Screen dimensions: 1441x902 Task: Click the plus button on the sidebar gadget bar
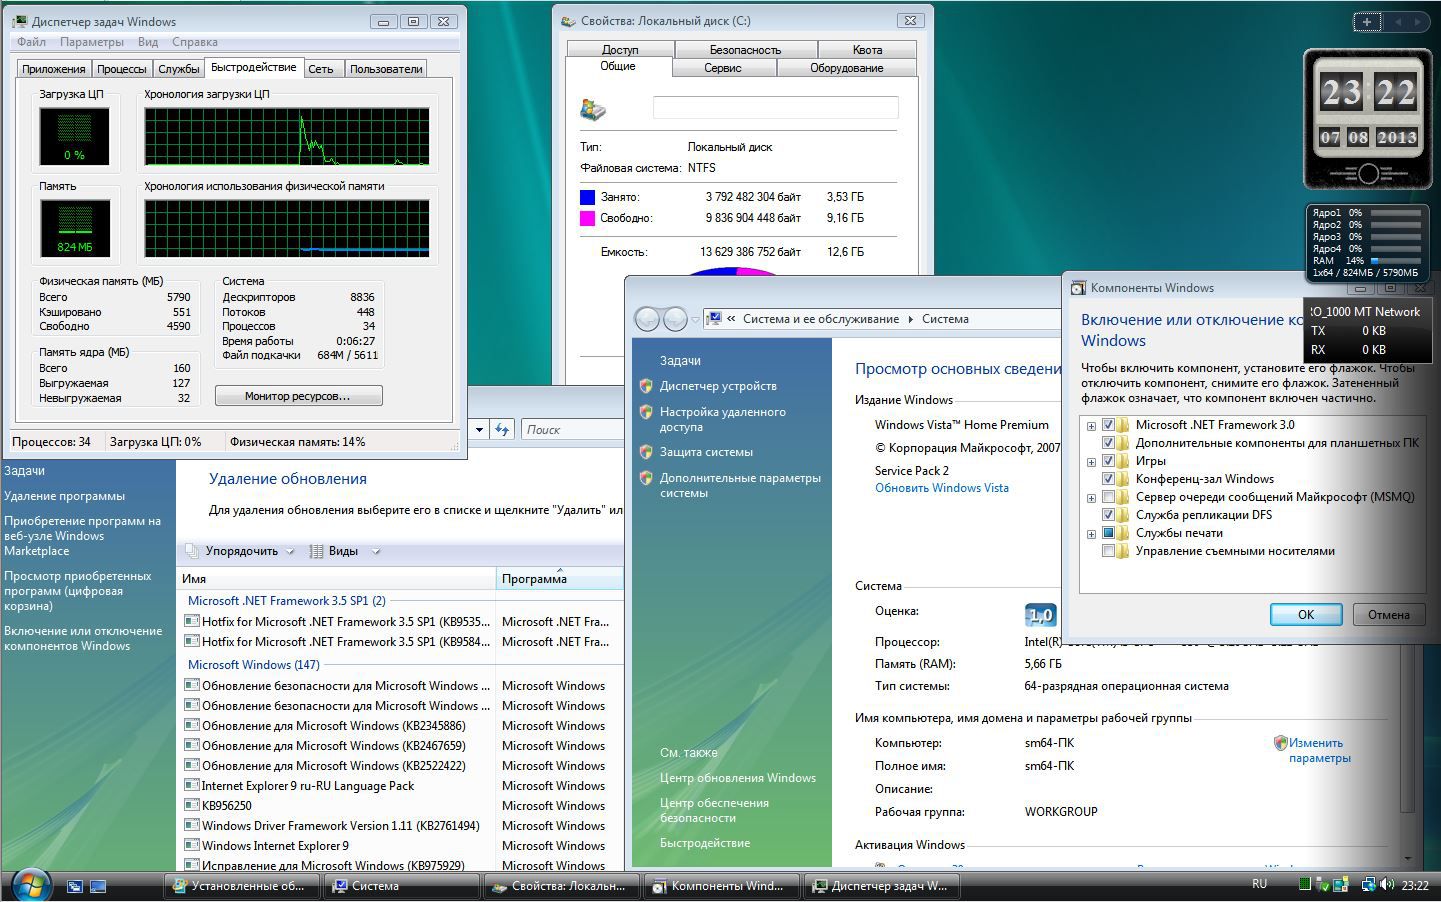(x=1367, y=21)
